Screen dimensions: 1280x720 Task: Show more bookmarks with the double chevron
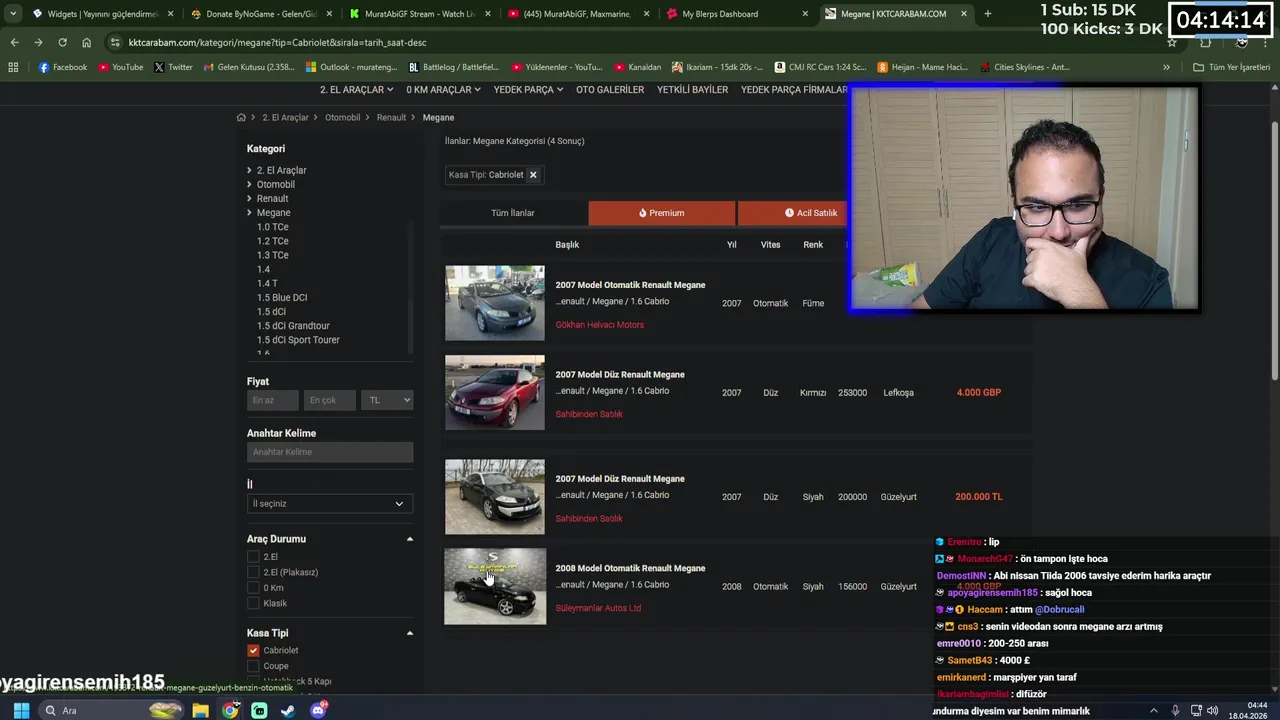(x=1166, y=67)
